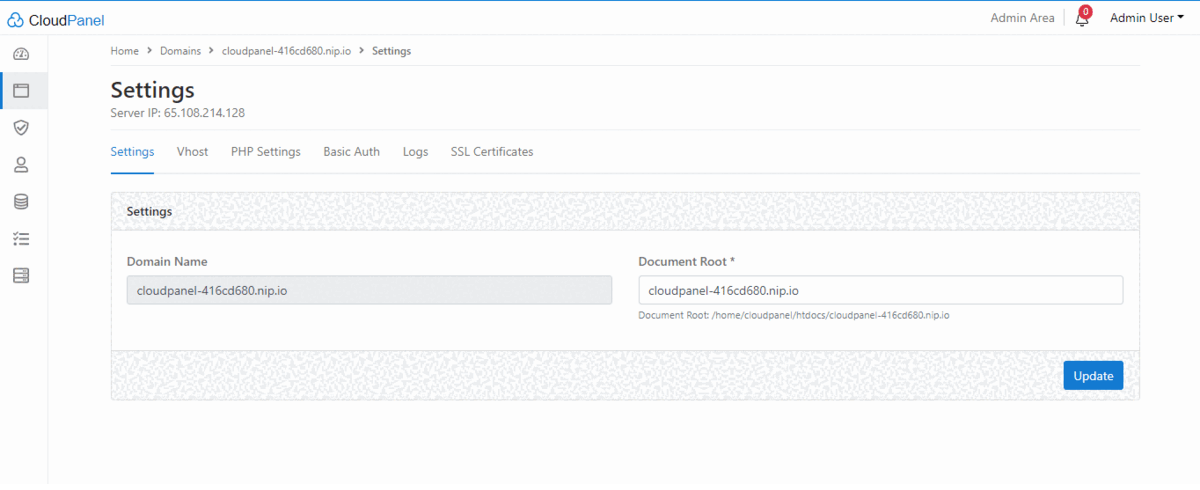Click the server Instance icon in sidebar

click(x=21, y=276)
